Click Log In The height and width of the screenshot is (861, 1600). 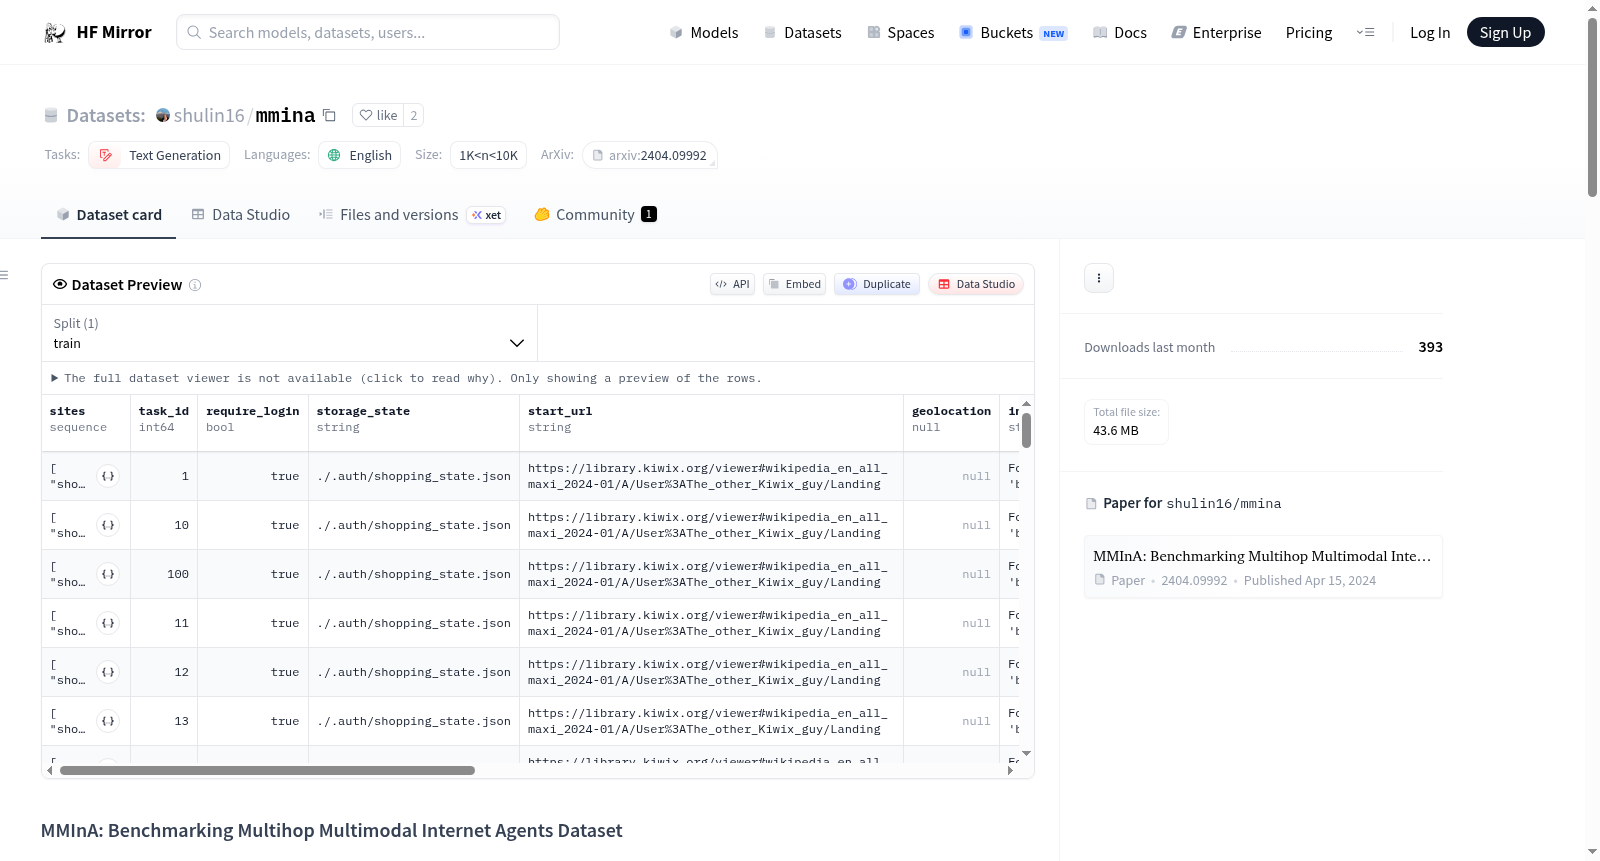[1430, 32]
